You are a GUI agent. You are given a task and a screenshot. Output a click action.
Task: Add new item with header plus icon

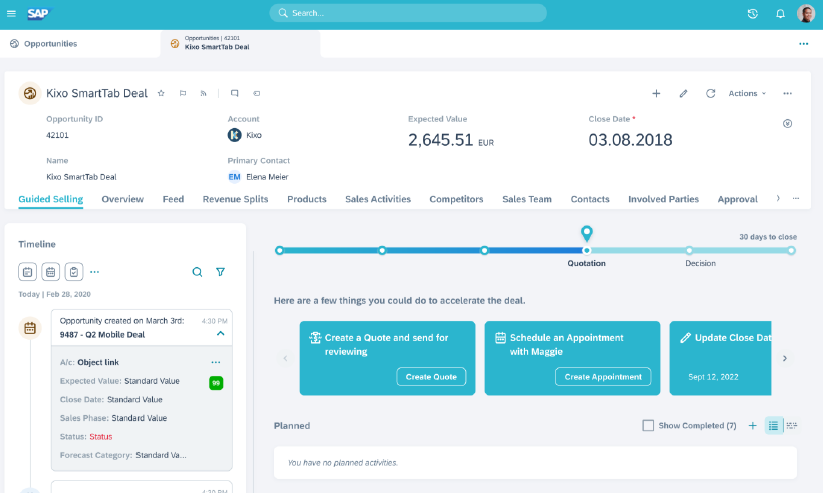656,93
